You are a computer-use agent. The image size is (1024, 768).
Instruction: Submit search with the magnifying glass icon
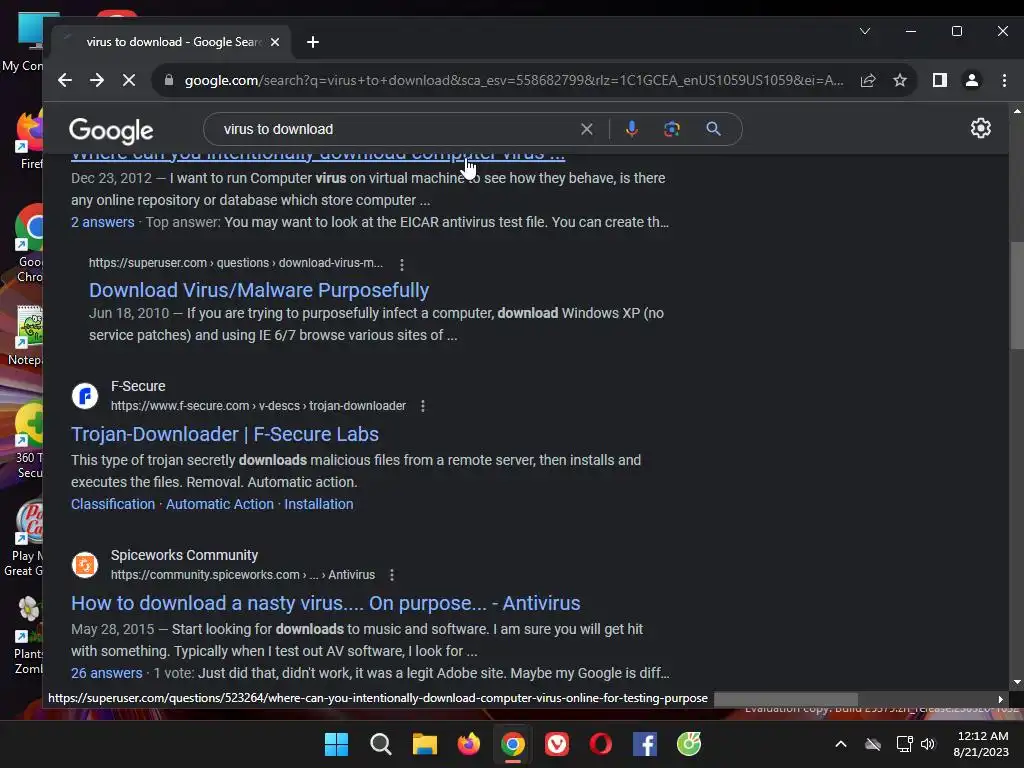pos(714,129)
